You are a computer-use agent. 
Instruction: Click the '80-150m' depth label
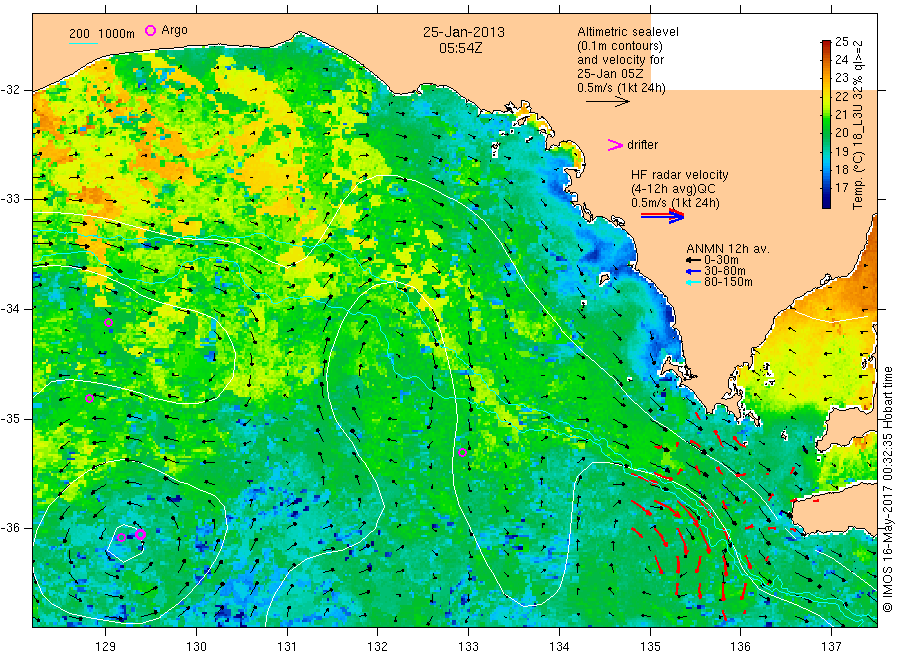[728, 282]
